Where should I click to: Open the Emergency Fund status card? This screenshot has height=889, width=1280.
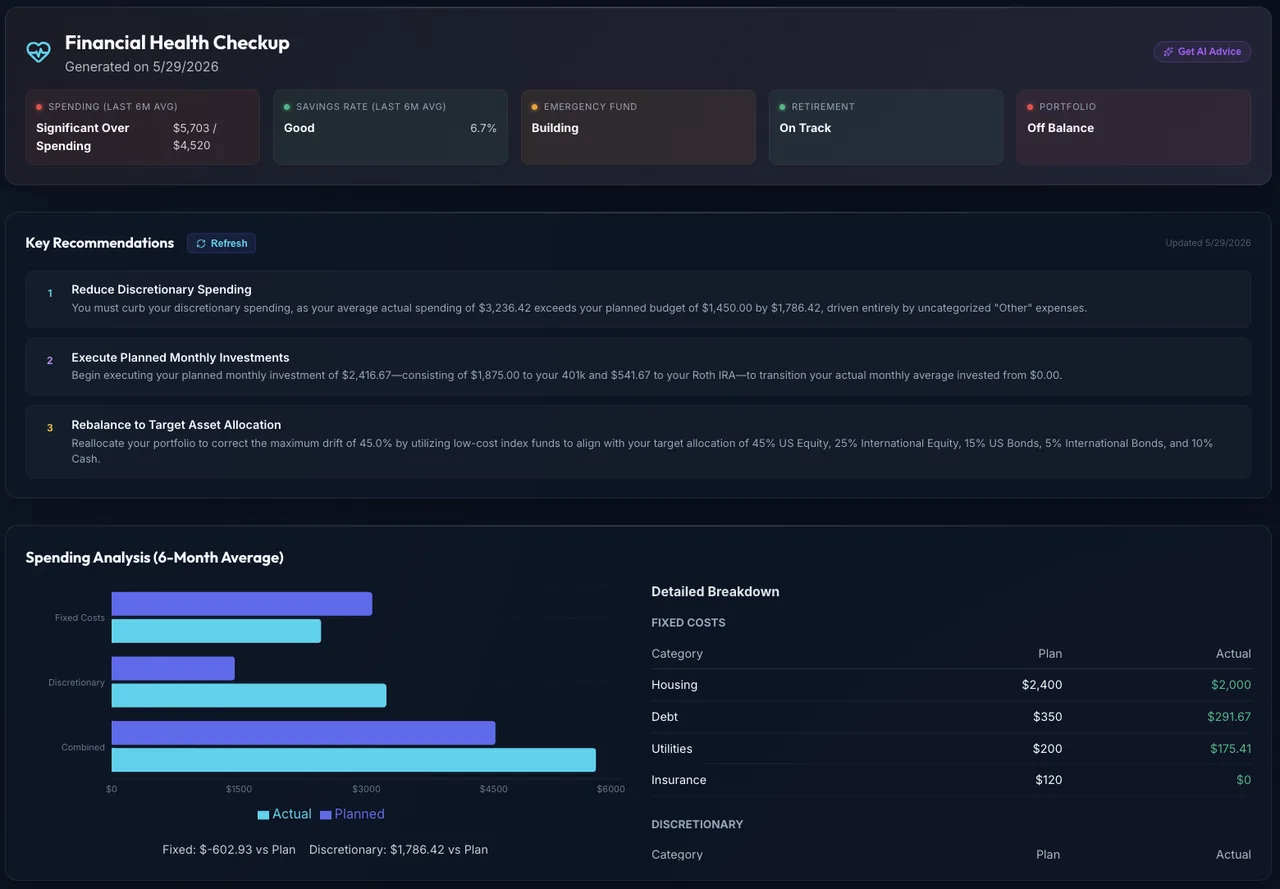click(x=638, y=127)
